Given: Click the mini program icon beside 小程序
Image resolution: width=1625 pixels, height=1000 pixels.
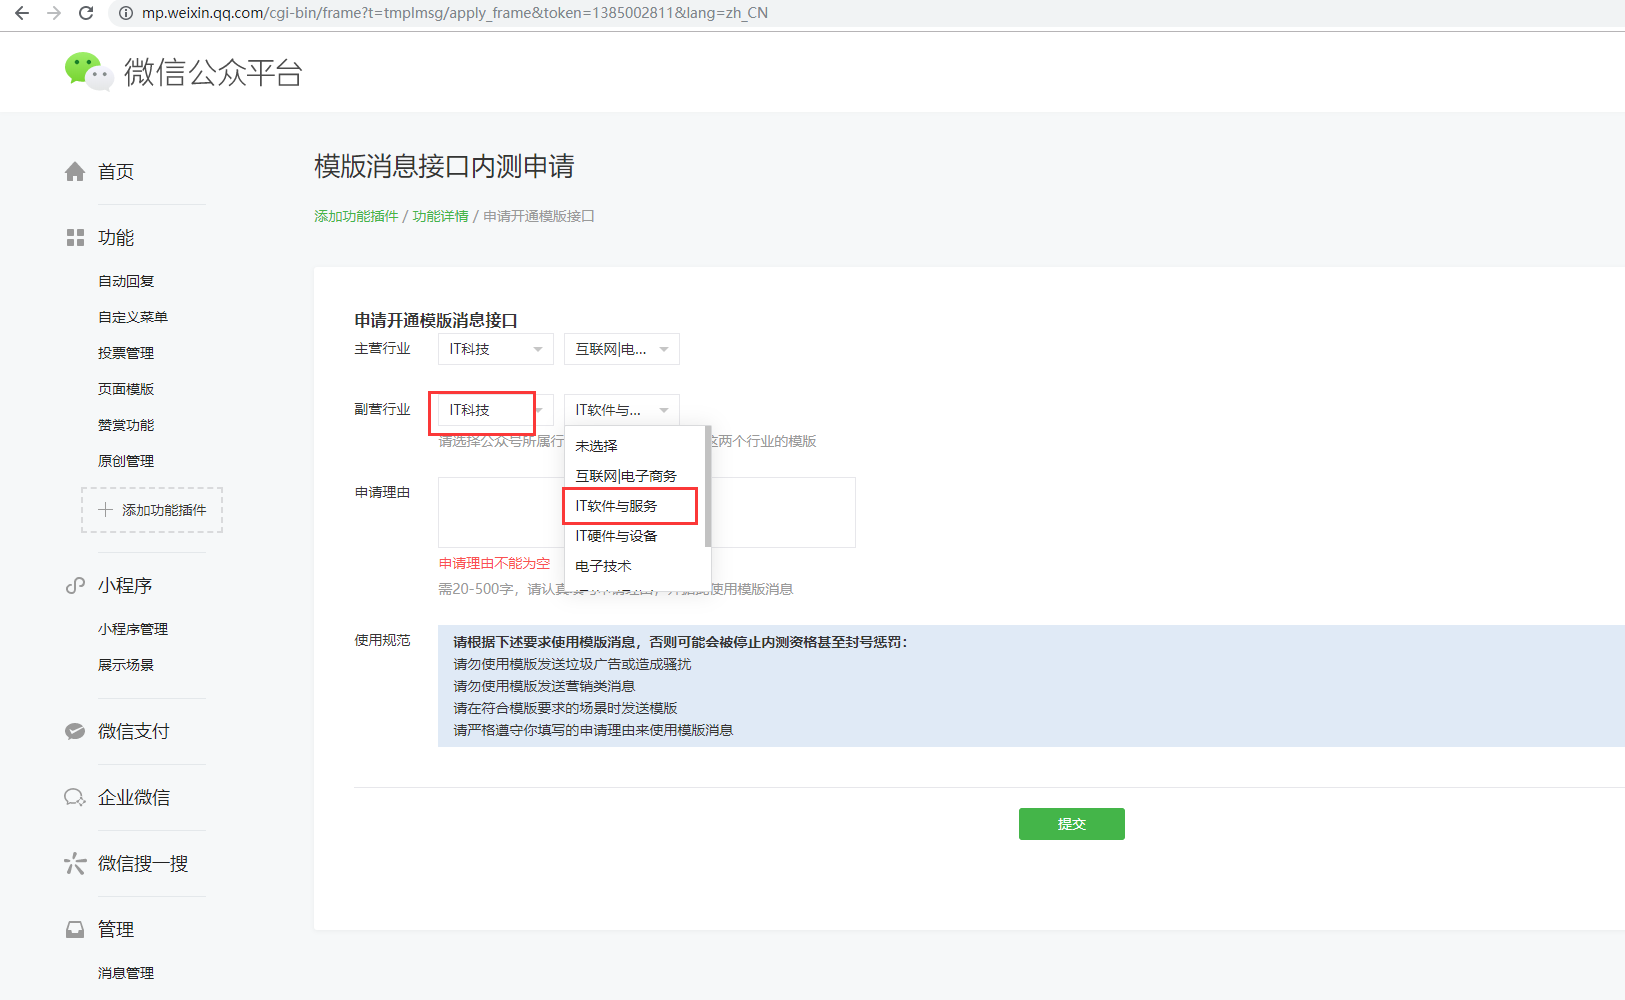Looking at the screenshot, I should pyautogui.click(x=75, y=586).
